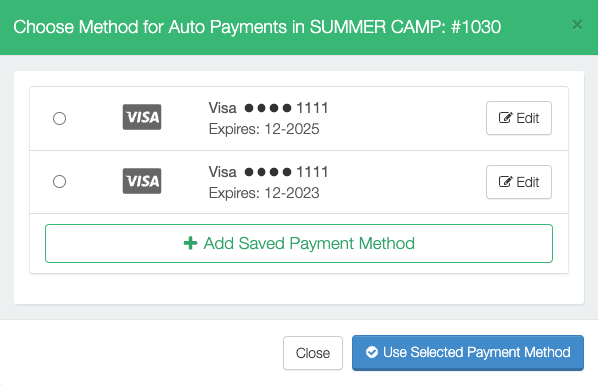Screen dimensions: 598x385
Task: Select the Visa card expiring 12-2025
Action: (x=59, y=118)
